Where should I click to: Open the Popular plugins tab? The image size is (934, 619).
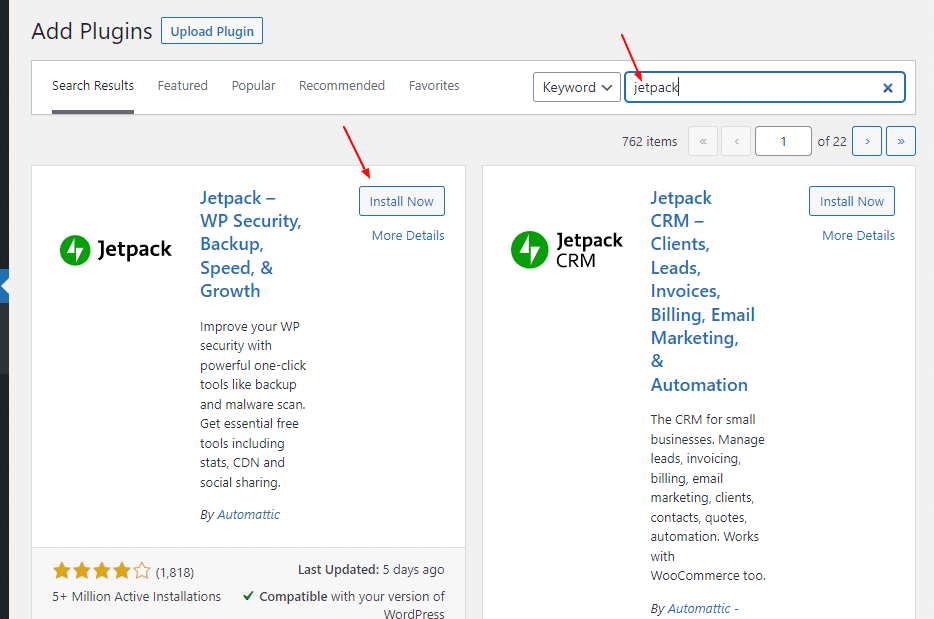point(253,86)
